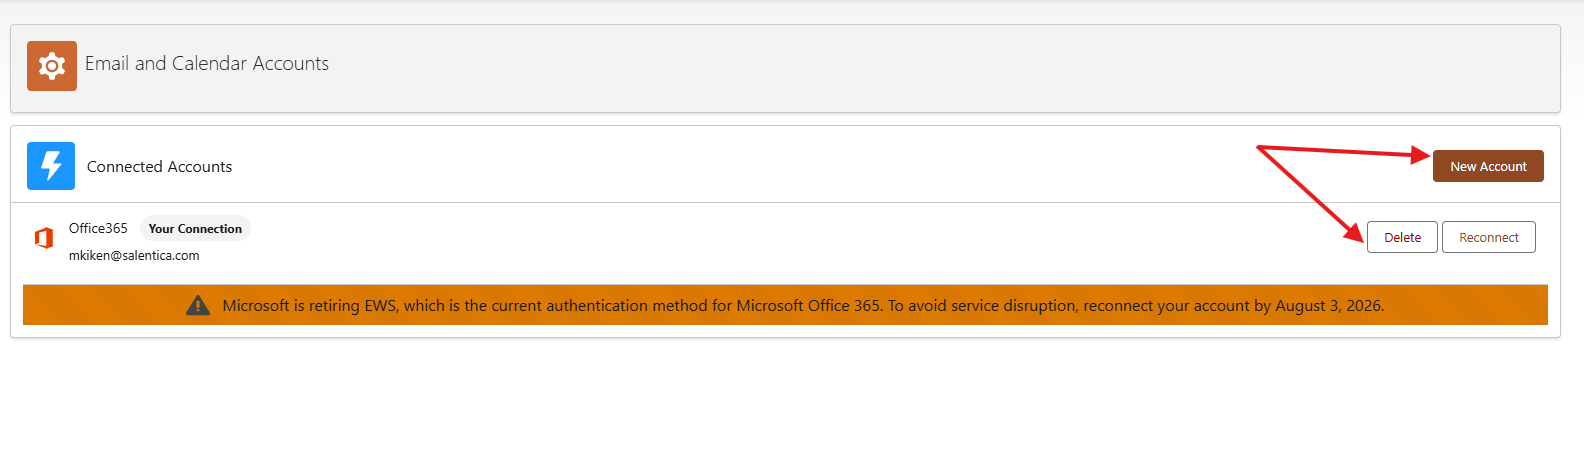This screenshot has height=457, width=1584.
Task: Click the red arrowhead pointing at New Account
Action: point(1420,155)
